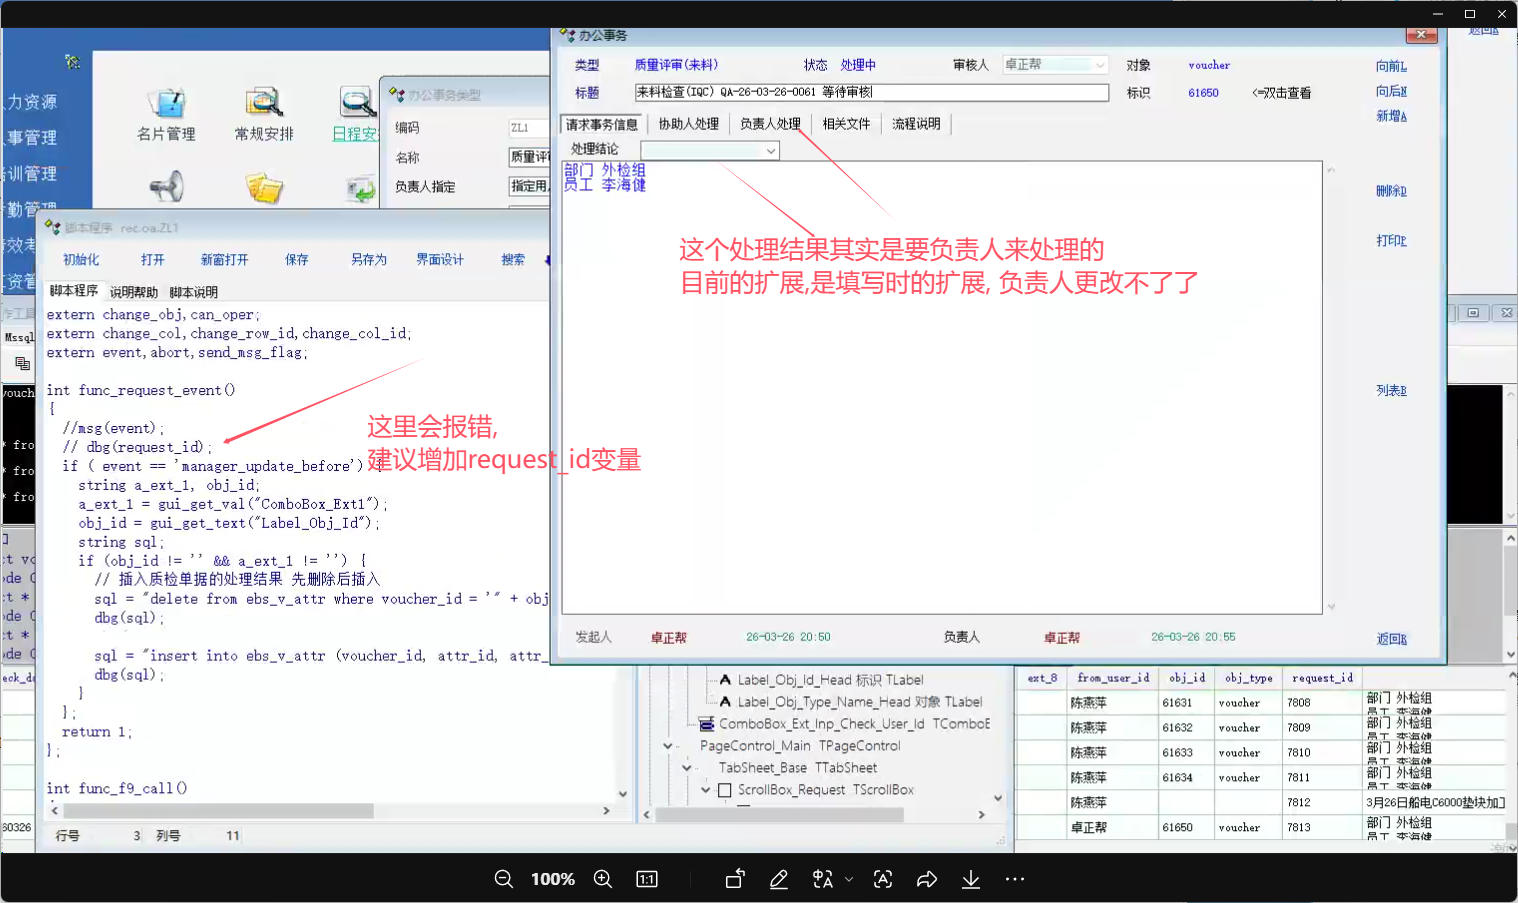Click the pencil edit icon

click(x=779, y=879)
